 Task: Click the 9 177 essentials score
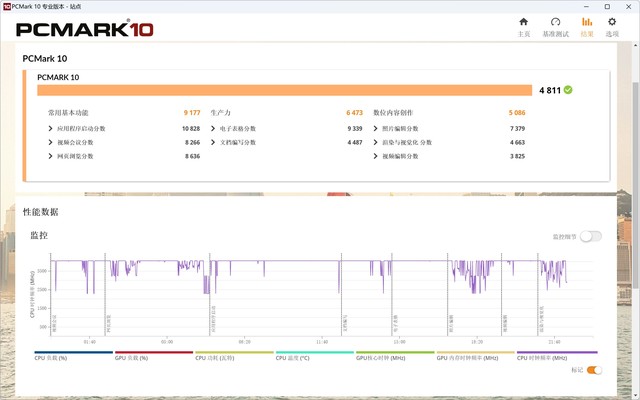(192, 113)
